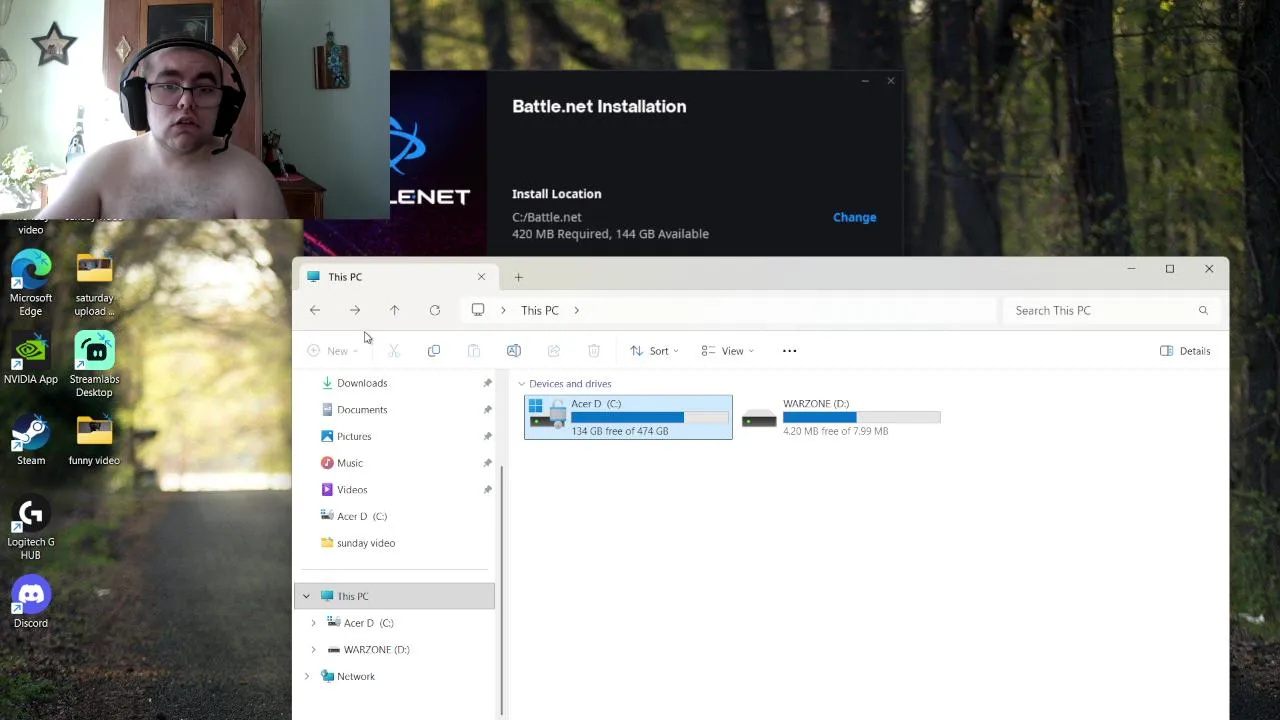Open a new File Explorer tab
The image size is (1280, 720).
518,277
